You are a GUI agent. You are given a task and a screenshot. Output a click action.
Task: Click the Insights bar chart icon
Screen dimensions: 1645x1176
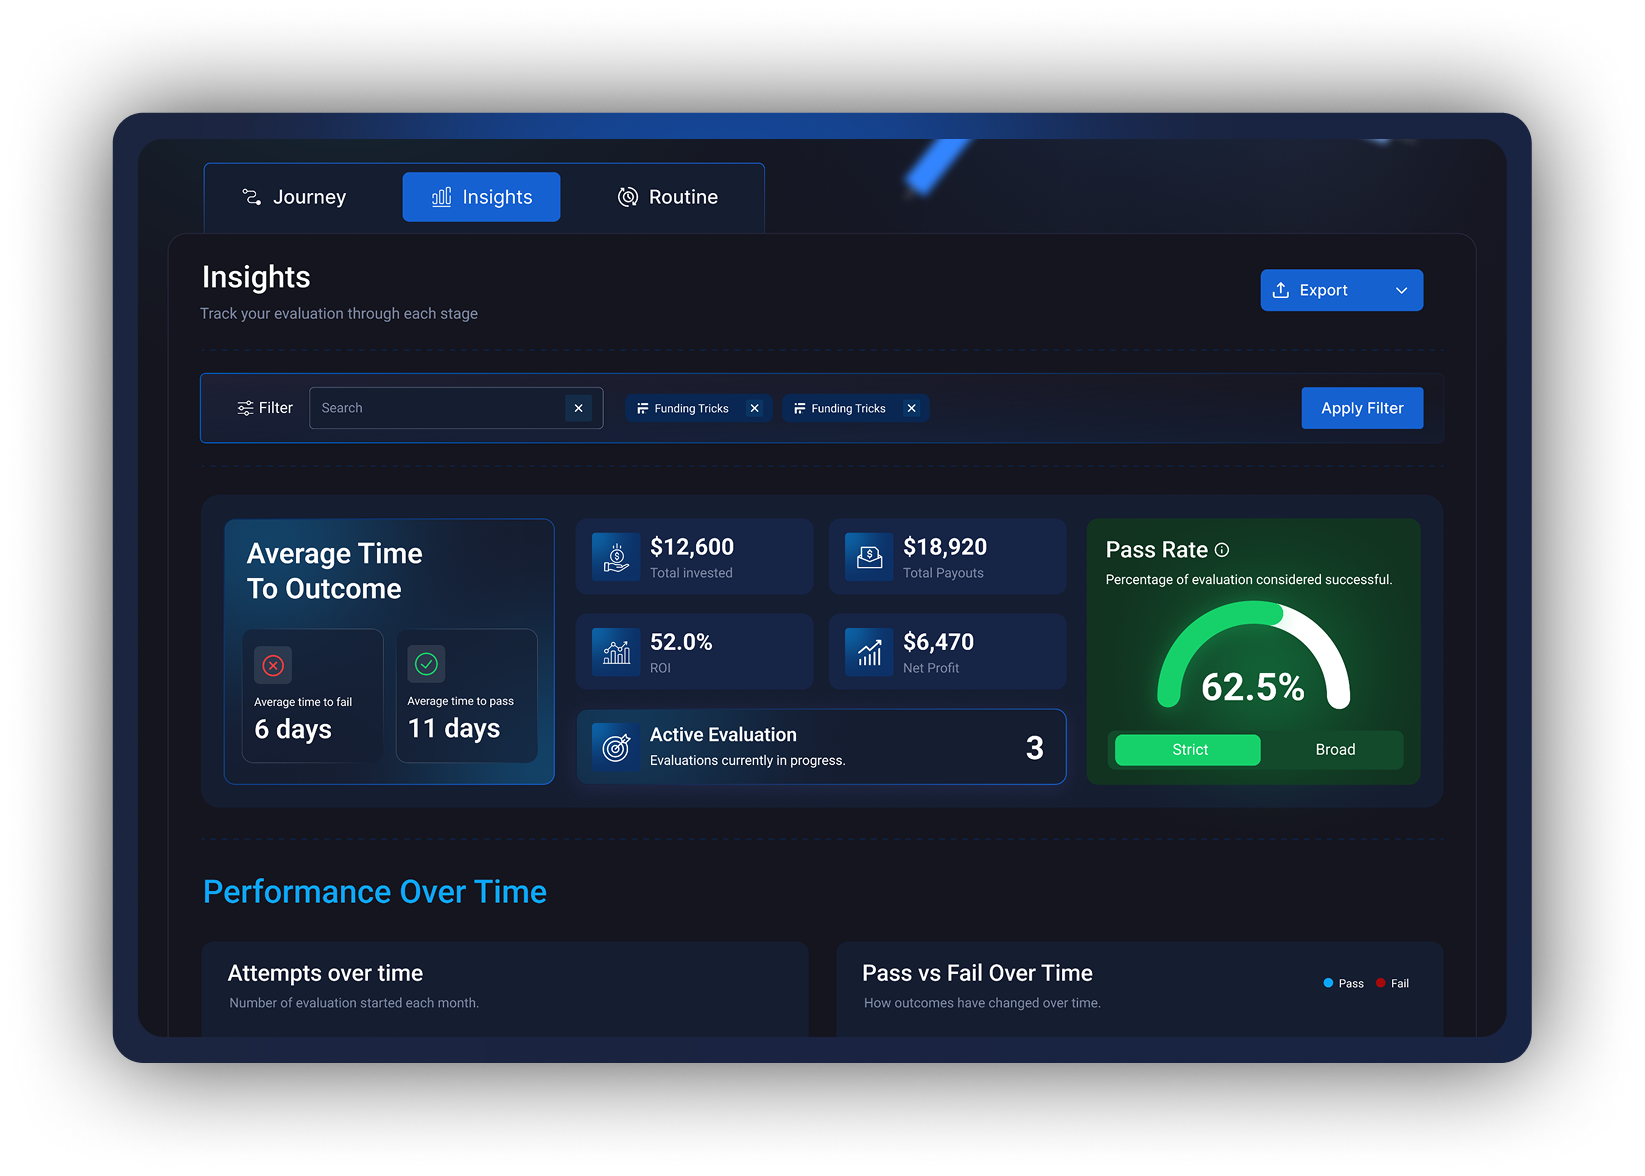pos(441,197)
